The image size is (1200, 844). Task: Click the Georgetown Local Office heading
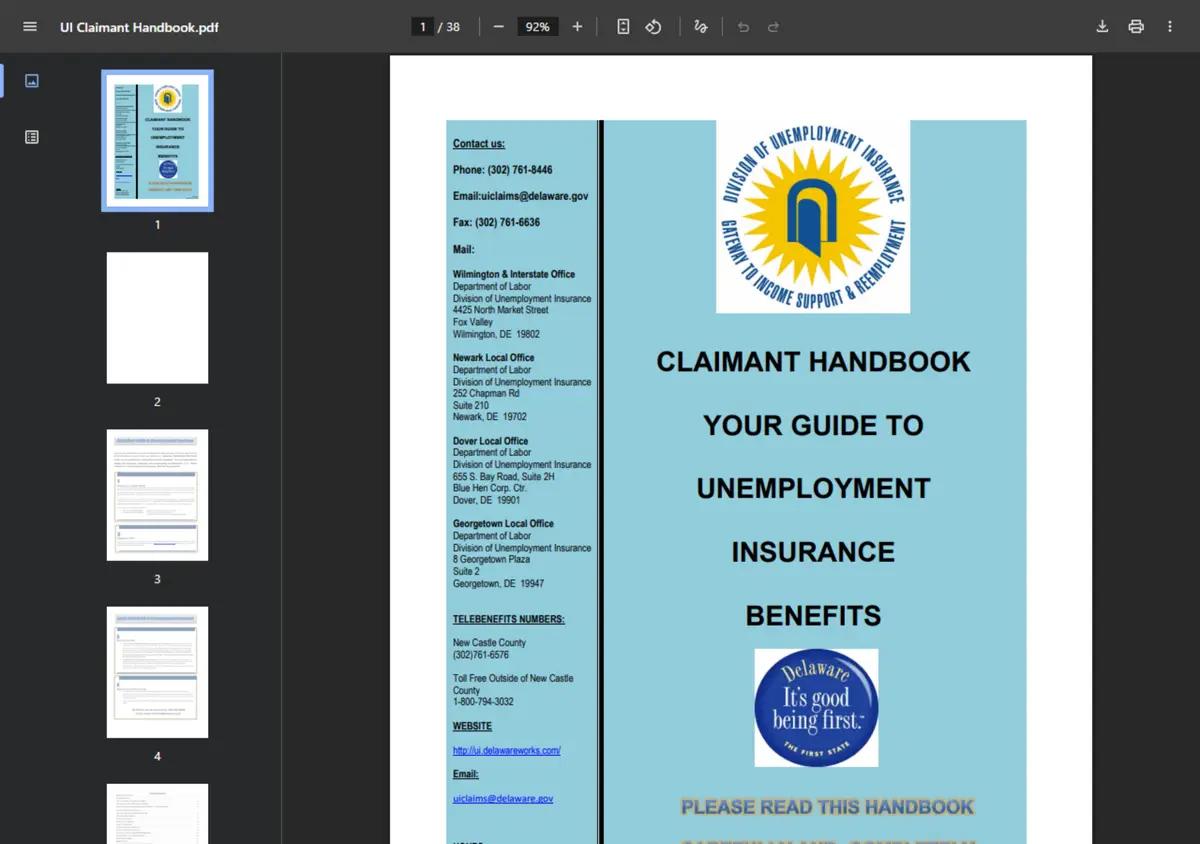coord(503,524)
